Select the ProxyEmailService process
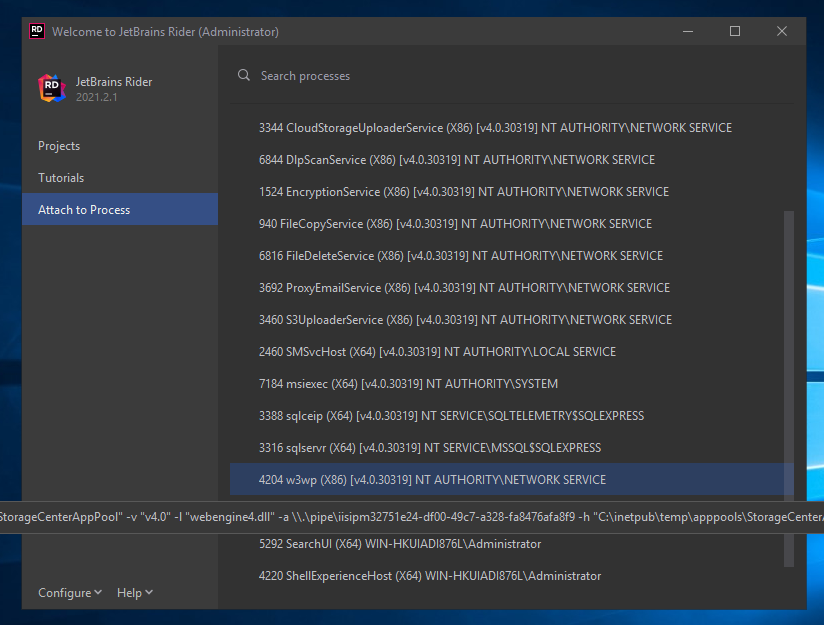824x625 pixels. tap(464, 288)
